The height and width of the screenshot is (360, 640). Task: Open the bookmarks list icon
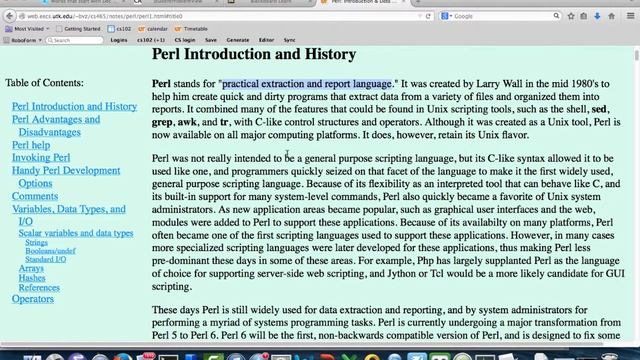[x=584, y=16]
